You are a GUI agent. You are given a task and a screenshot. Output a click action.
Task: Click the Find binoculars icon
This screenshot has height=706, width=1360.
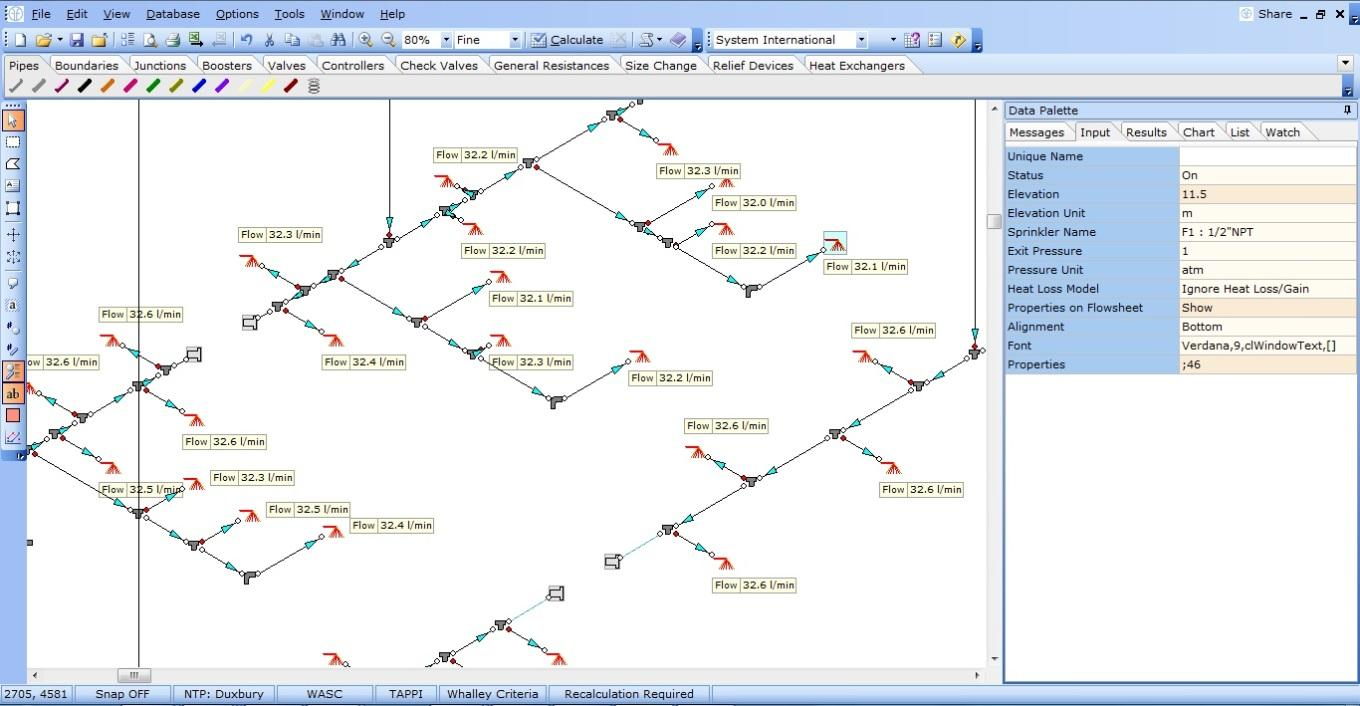(337, 40)
